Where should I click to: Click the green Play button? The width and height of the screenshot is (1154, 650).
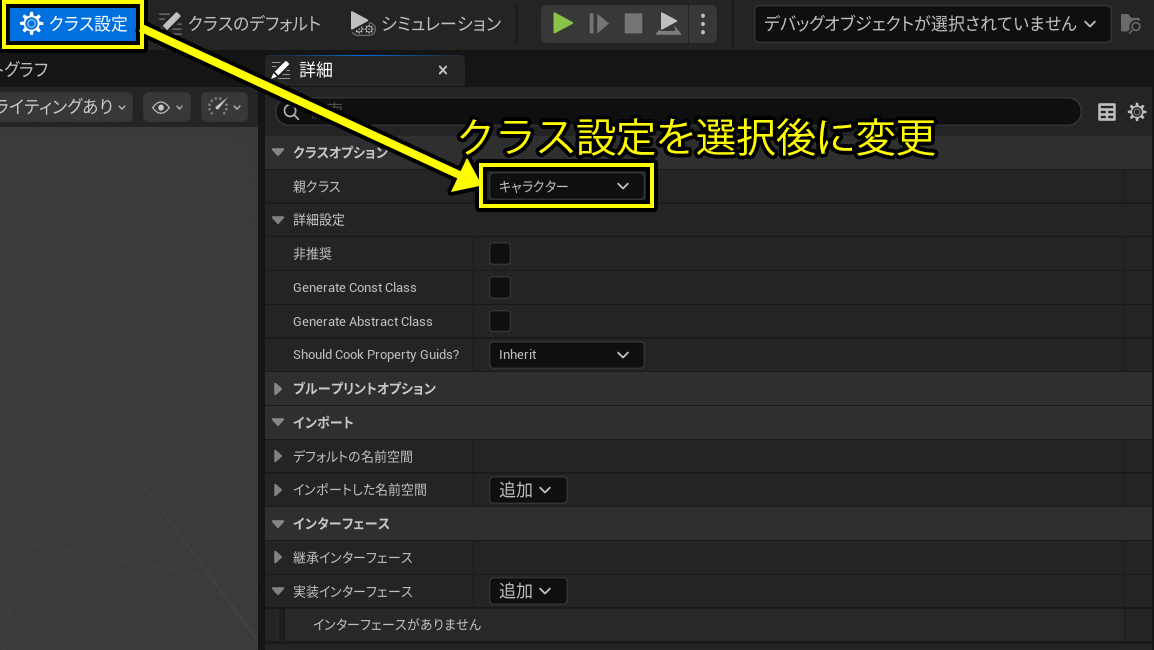(562, 24)
